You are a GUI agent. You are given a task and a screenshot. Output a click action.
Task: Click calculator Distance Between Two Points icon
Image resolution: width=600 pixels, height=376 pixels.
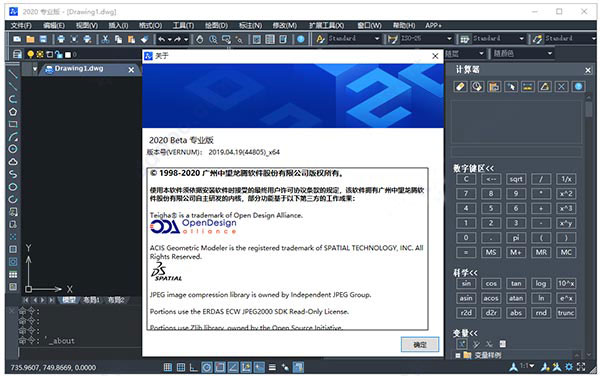point(528,86)
